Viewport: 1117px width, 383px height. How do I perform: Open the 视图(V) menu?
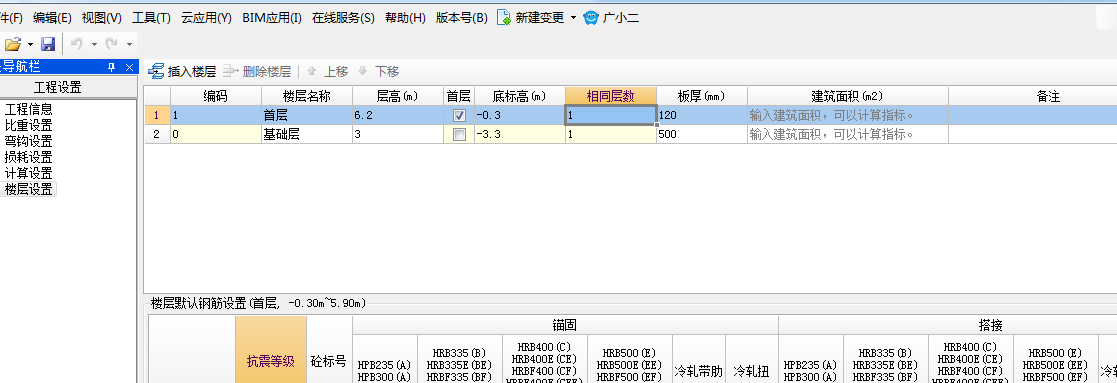click(x=102, y=18)
